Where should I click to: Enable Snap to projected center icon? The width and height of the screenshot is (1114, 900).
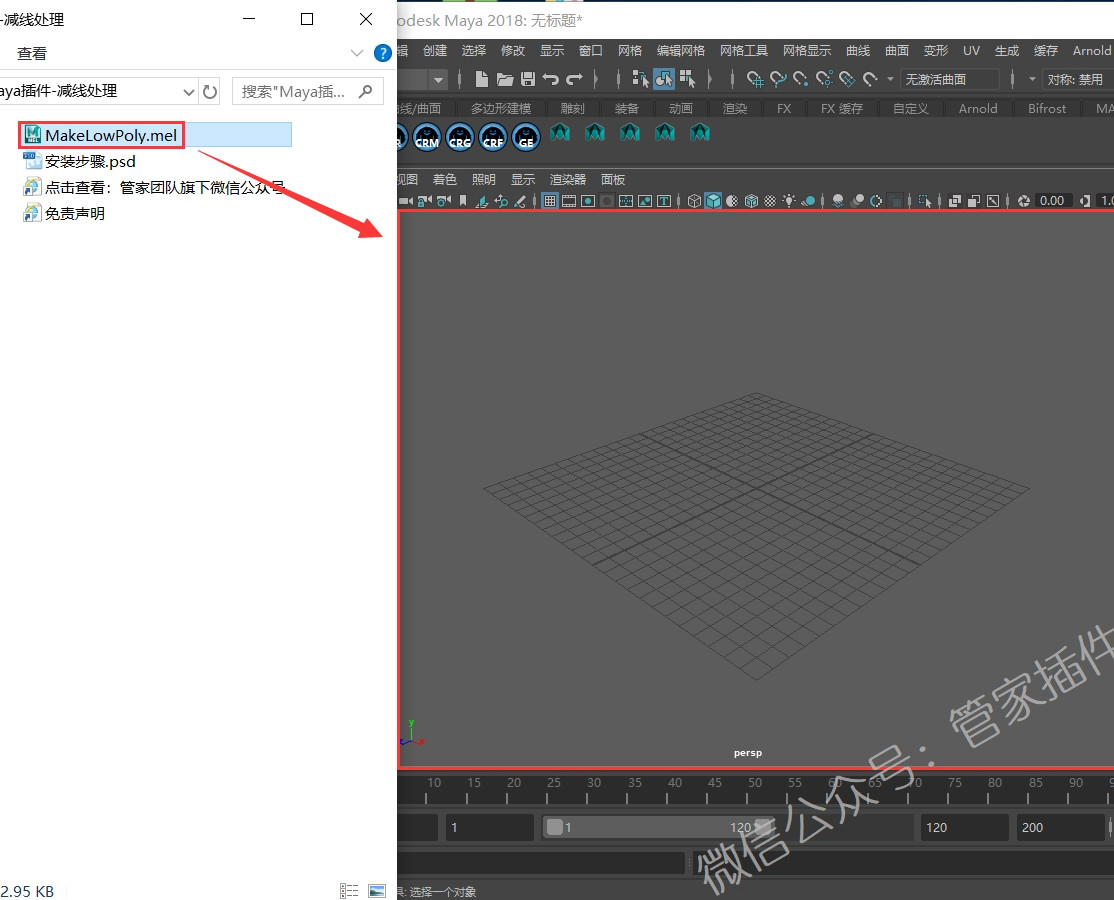824,79
